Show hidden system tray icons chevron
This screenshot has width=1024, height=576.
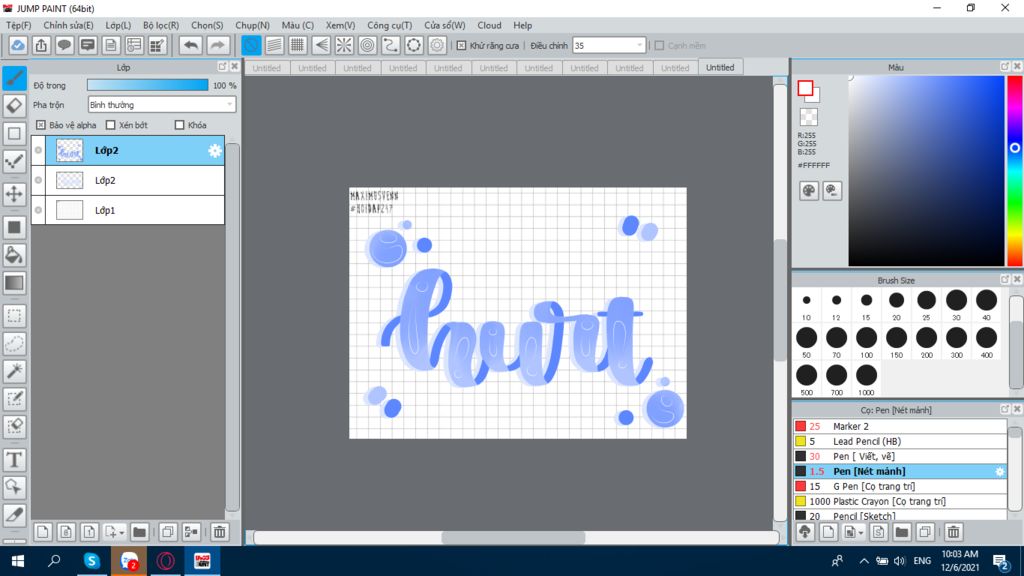click(863, 560)
